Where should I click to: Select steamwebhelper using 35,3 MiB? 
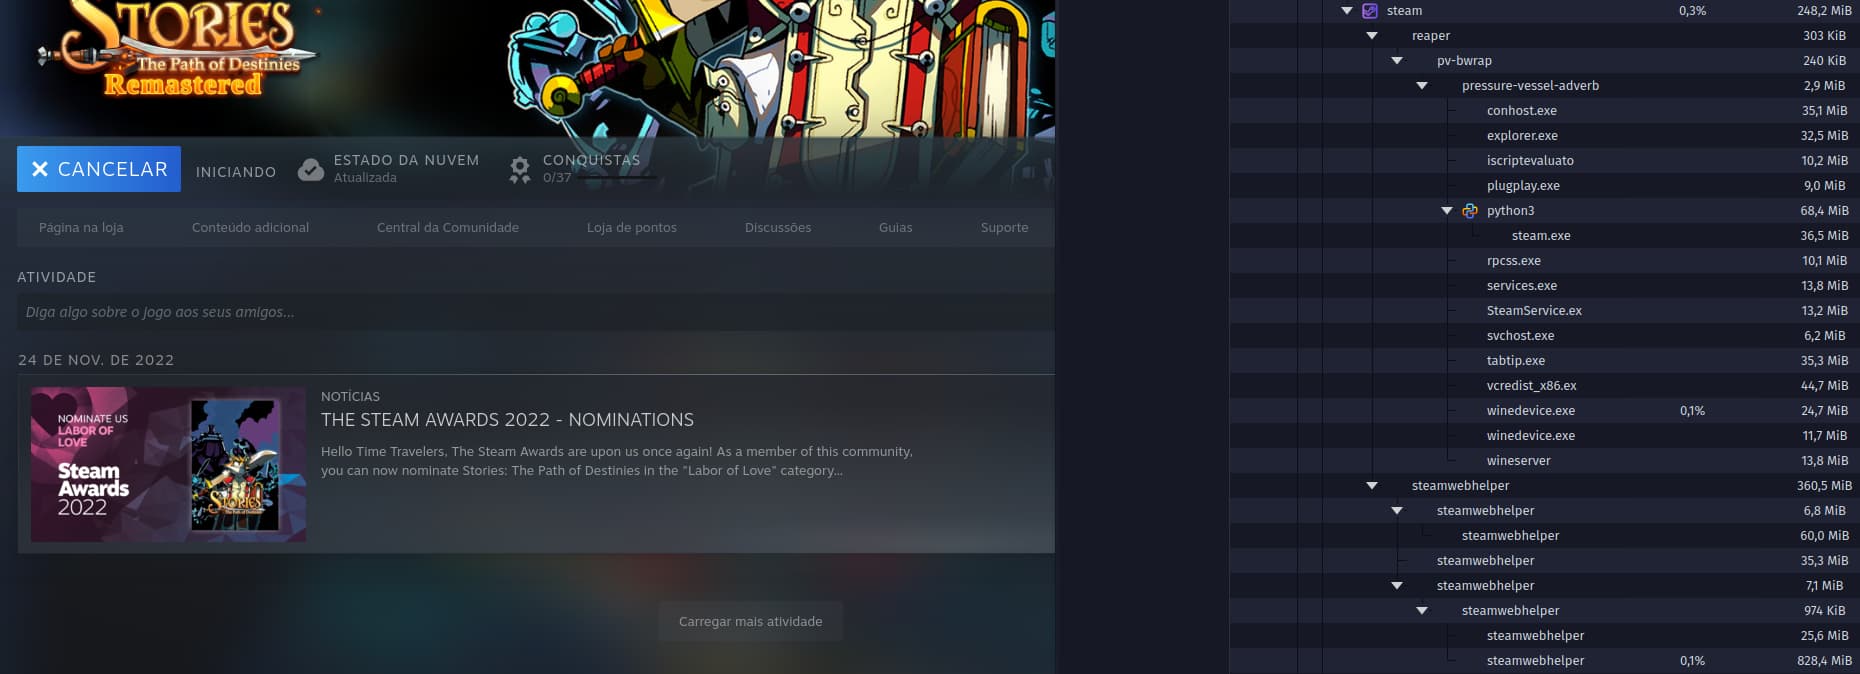pos(1545,561)
